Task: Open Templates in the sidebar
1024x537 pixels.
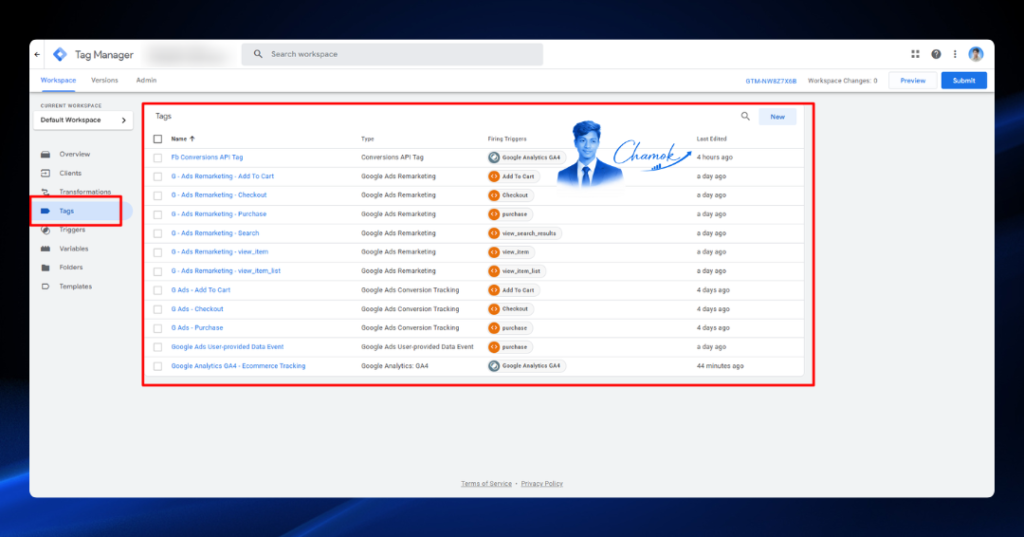Action: click(x=75, y=287)
